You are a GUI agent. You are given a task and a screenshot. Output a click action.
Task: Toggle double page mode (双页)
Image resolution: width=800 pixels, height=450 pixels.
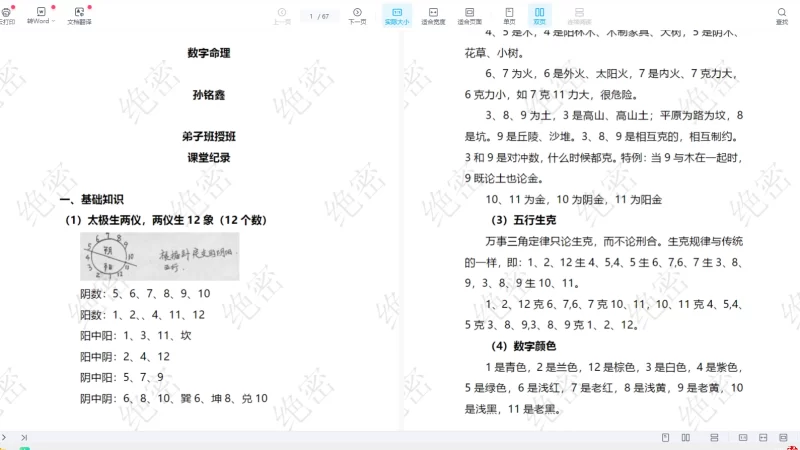[539, 15]
